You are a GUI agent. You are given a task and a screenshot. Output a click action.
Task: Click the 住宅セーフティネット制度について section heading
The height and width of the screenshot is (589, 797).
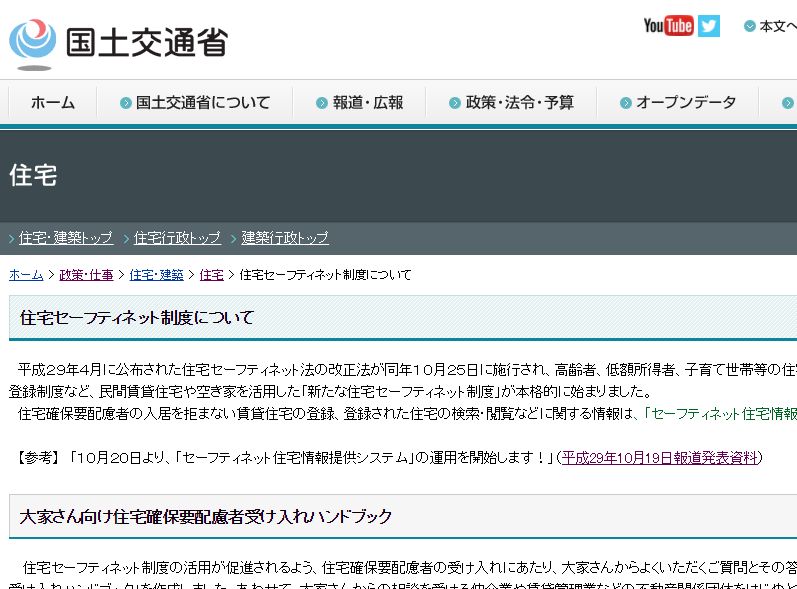click(x=137, y=318)
